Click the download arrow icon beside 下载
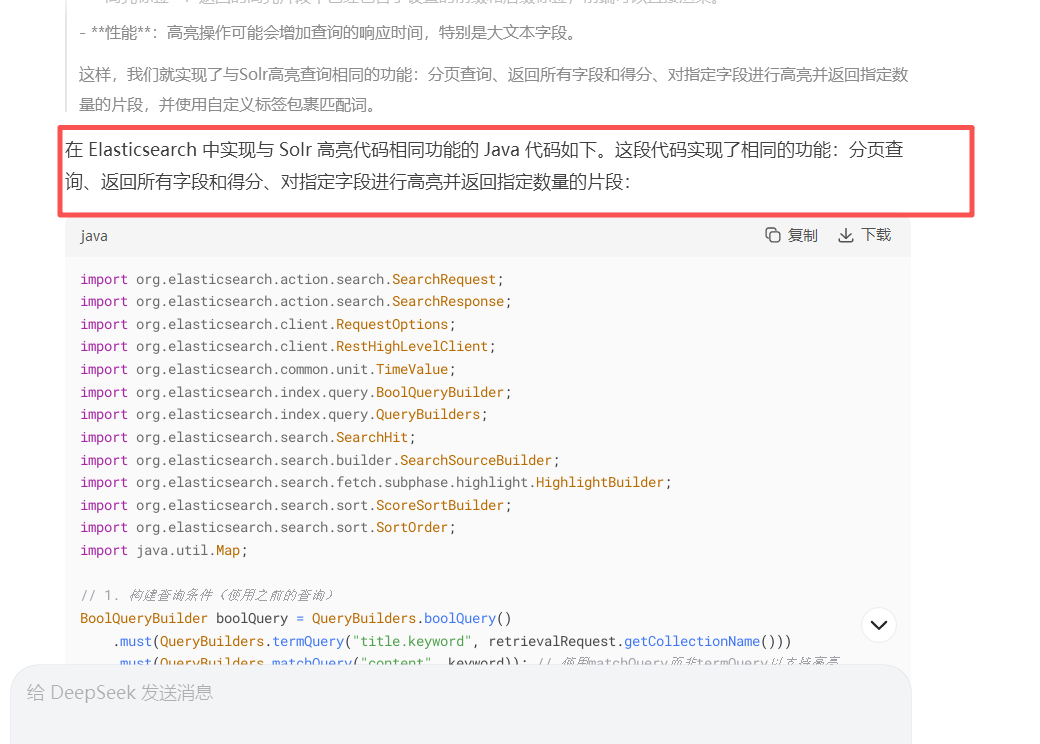This screenshot has height=744, width=1040. (846, 235)
